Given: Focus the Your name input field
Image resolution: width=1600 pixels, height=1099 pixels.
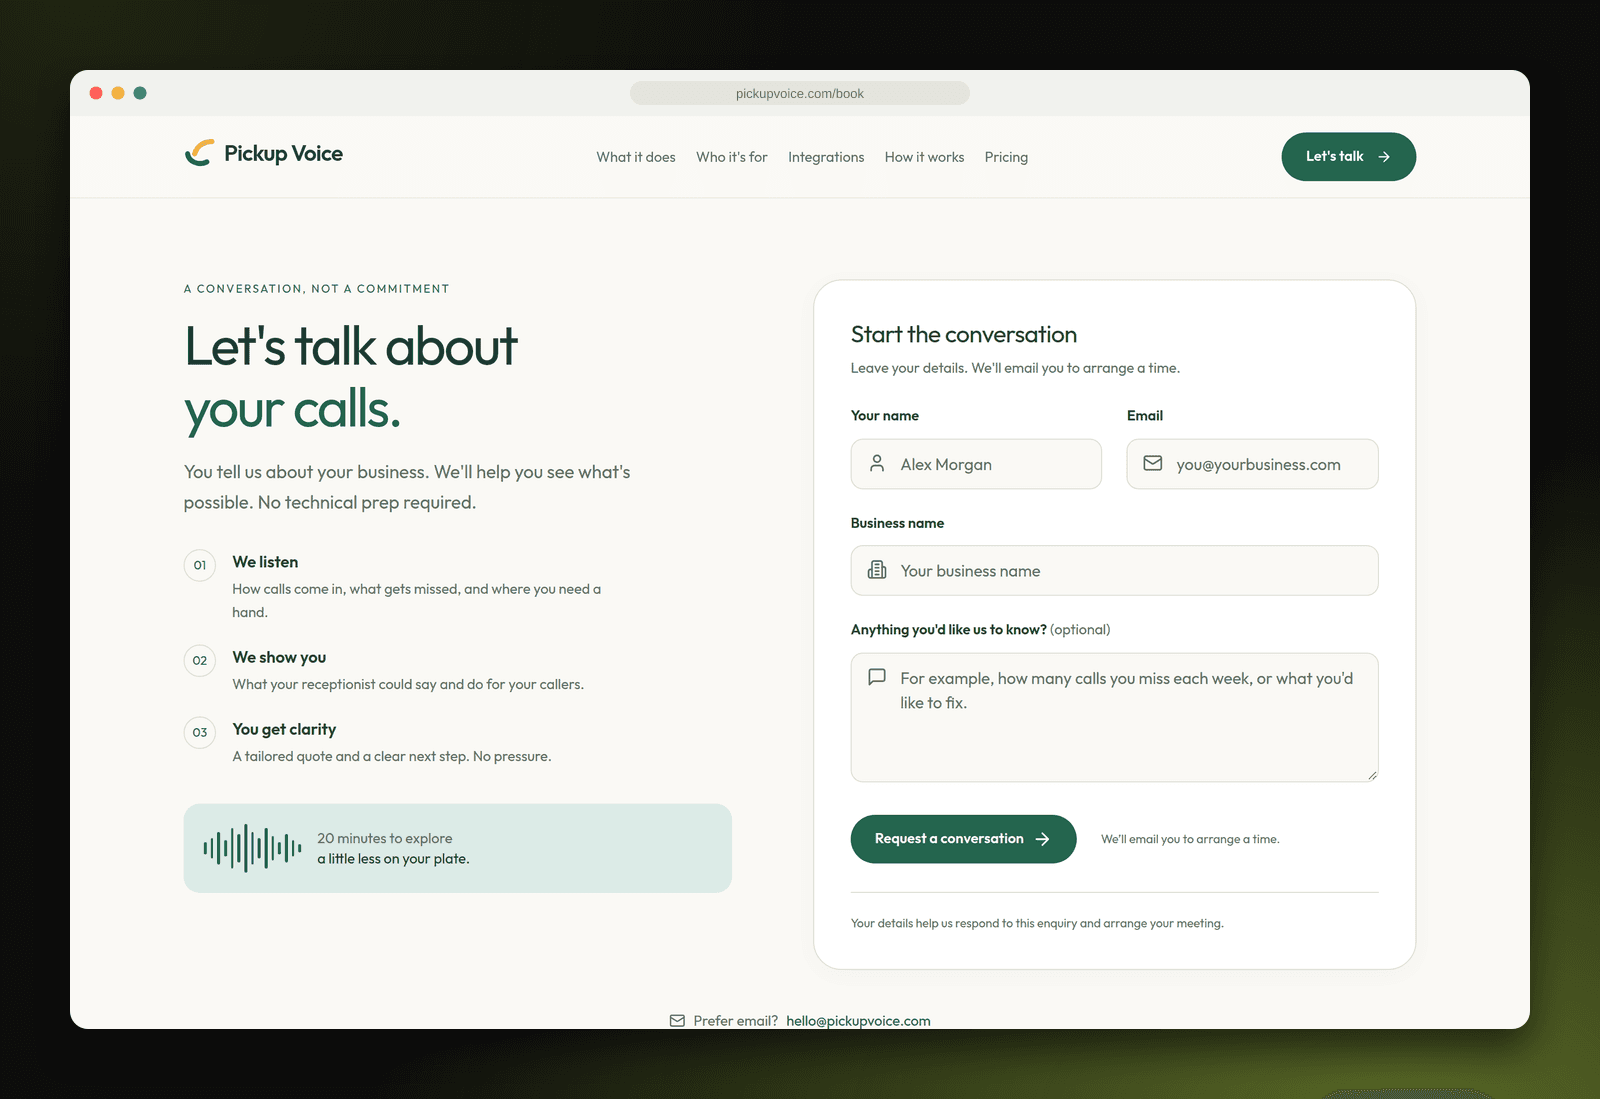Looking at the screenshot, I should [x=976, y=464].
